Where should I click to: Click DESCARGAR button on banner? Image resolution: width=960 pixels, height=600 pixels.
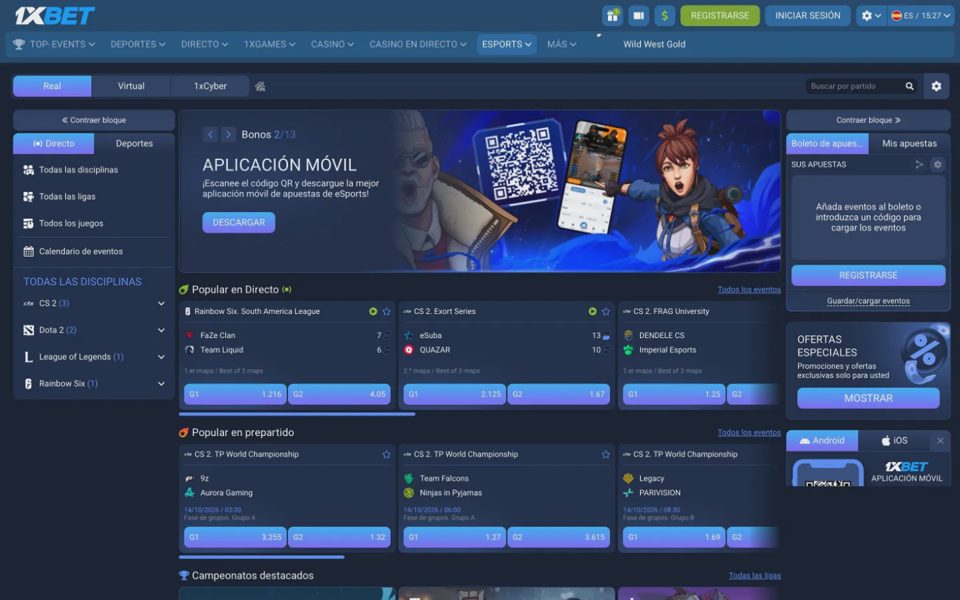[239, 222]
